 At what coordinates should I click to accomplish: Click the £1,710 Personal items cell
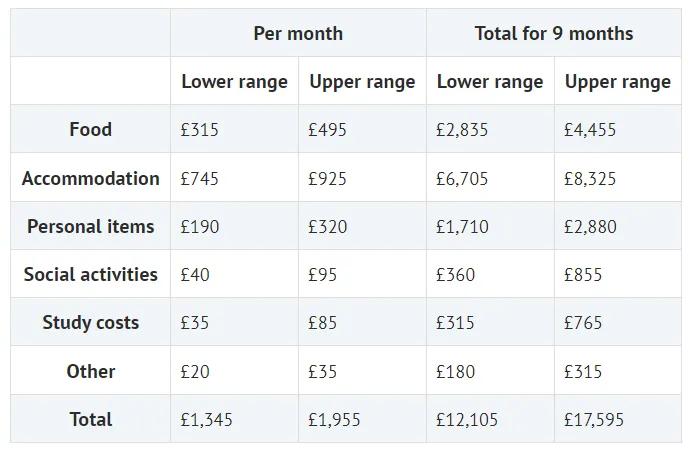click(462, 227)
